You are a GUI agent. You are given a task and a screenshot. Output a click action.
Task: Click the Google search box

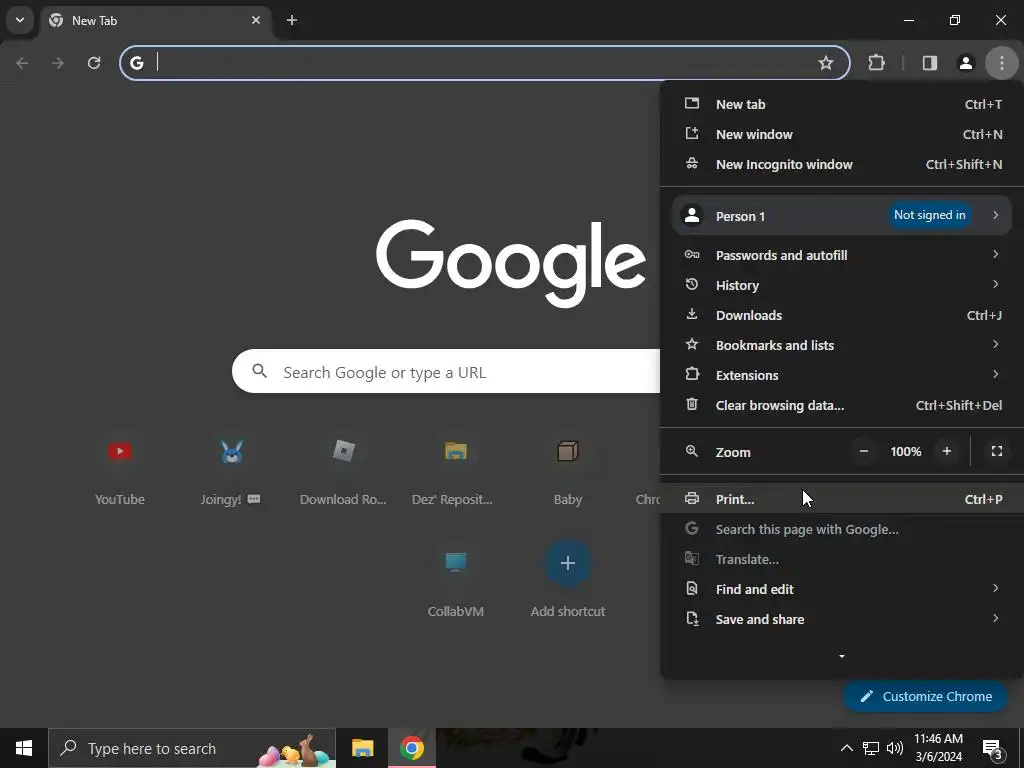(446, 372)
